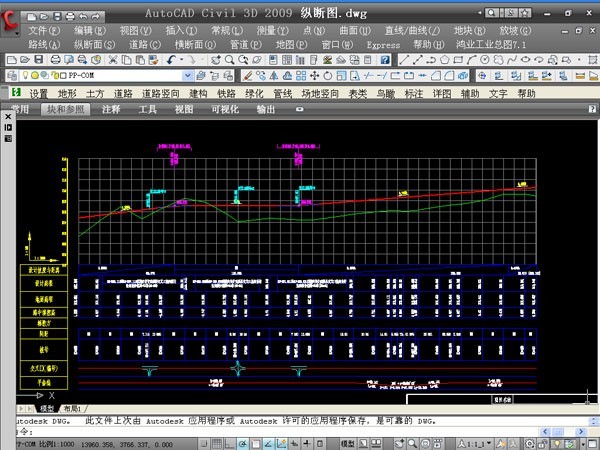
Task: Click the Save diskette icon
Action: point(39,60)
